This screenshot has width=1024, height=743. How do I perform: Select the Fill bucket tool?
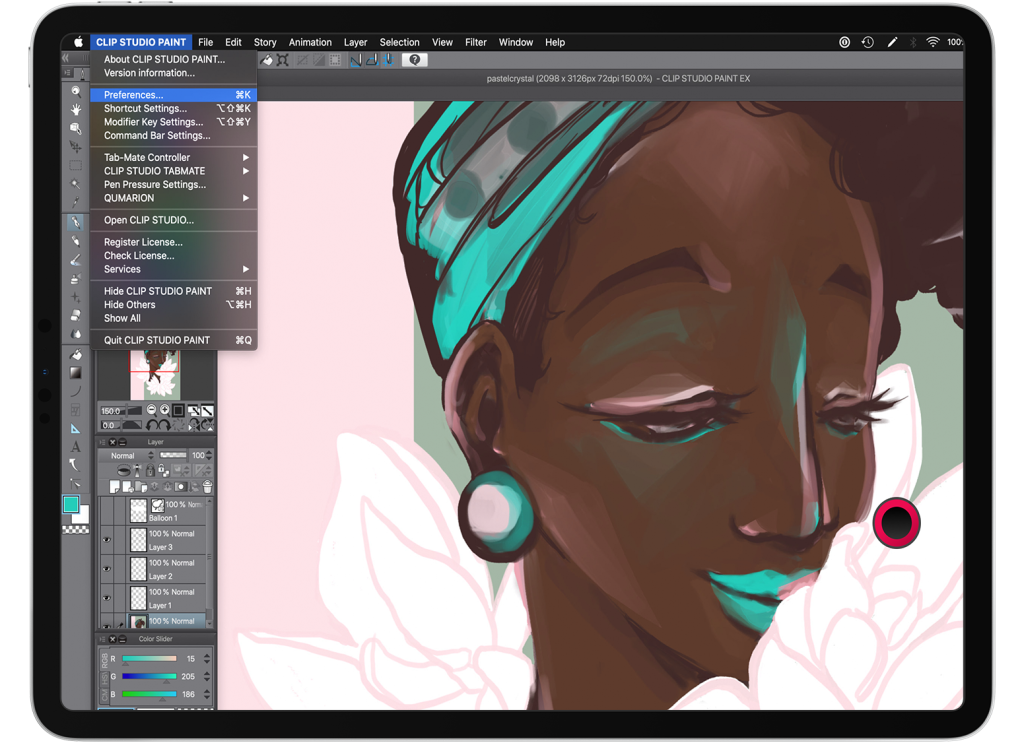coord(76,355)
